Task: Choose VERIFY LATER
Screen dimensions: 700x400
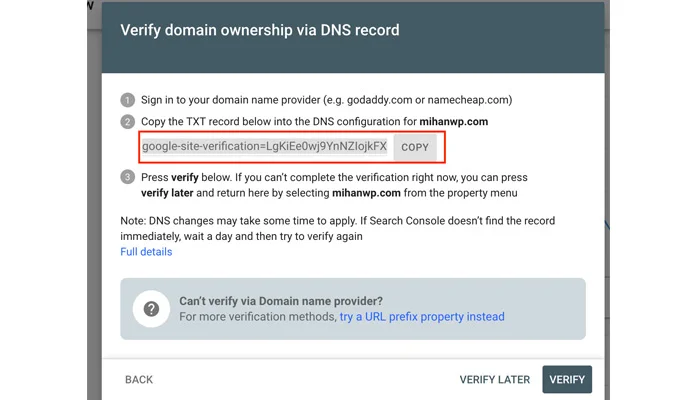Action: 495,380
